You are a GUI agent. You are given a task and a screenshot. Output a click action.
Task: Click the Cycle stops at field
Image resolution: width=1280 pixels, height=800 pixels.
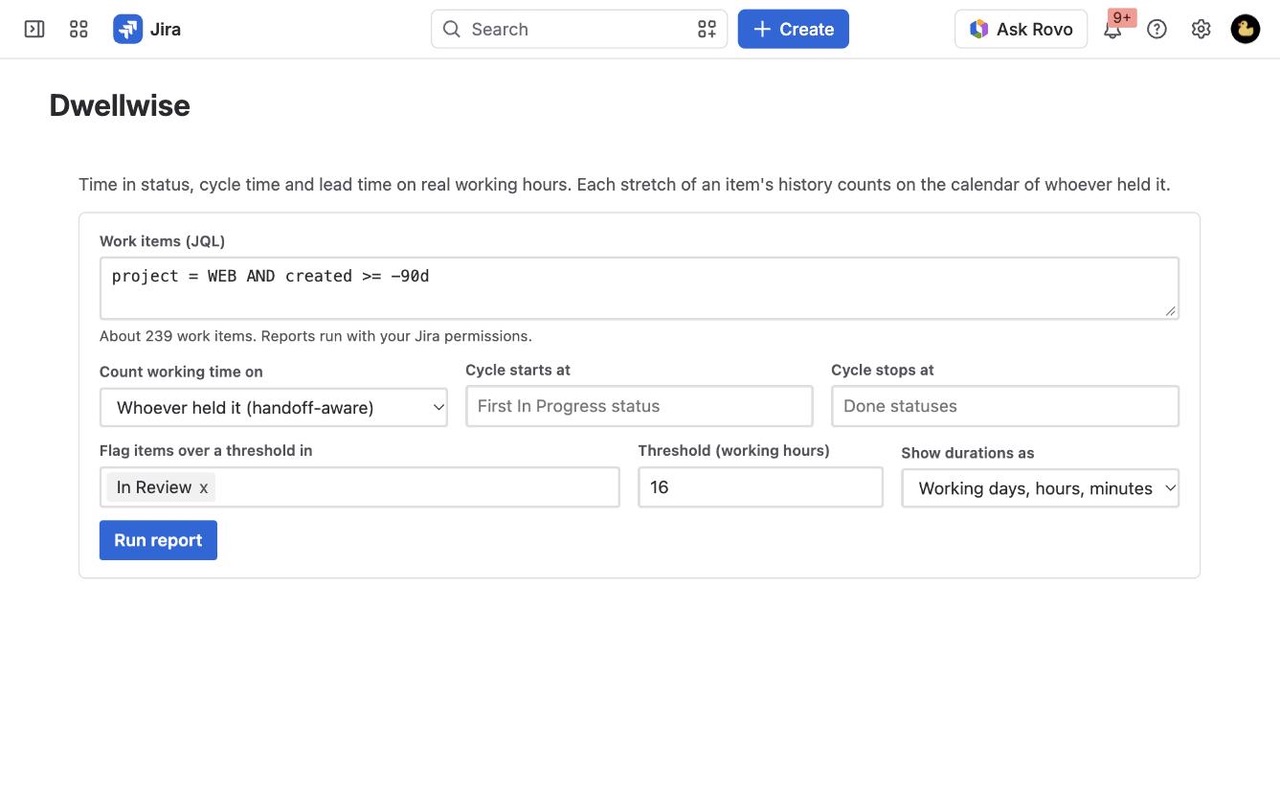point(1005,406)
